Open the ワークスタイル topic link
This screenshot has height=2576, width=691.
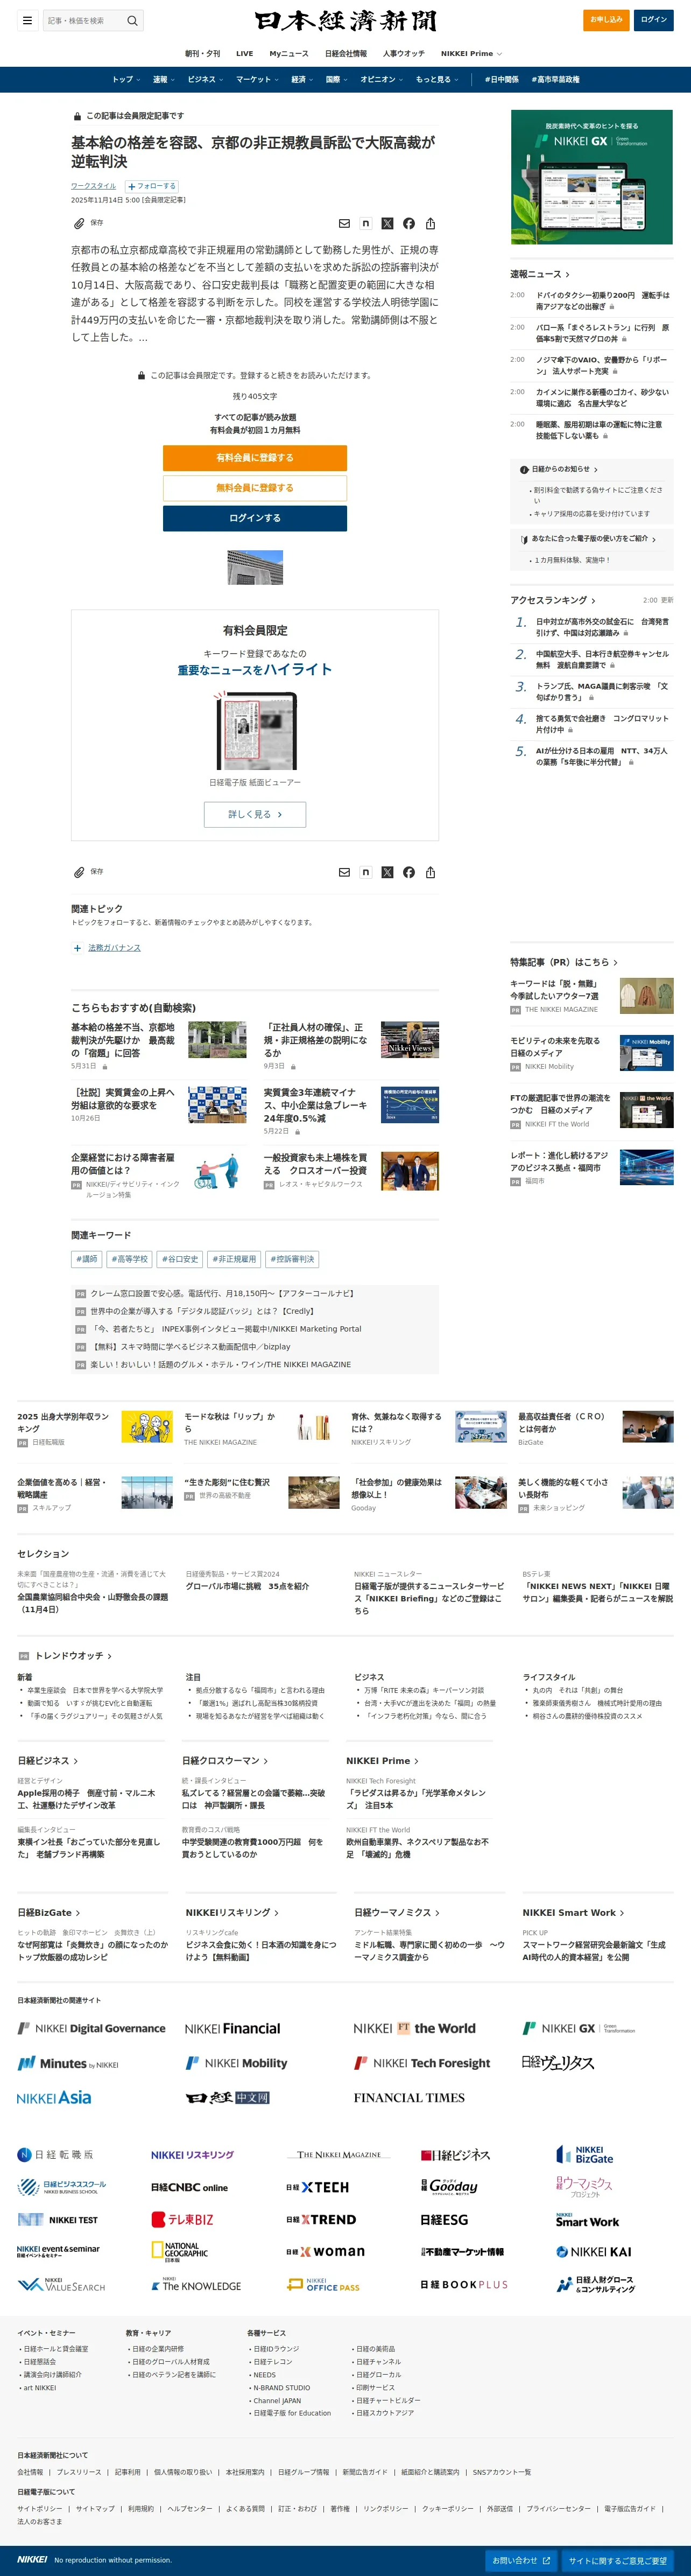[x=93, y=186]
